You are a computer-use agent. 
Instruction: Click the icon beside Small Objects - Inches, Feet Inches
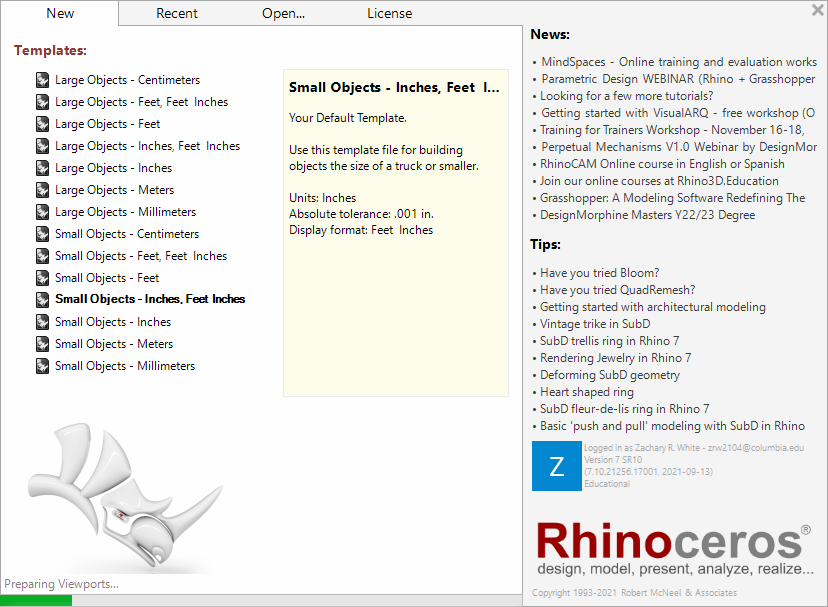[42, 300]
